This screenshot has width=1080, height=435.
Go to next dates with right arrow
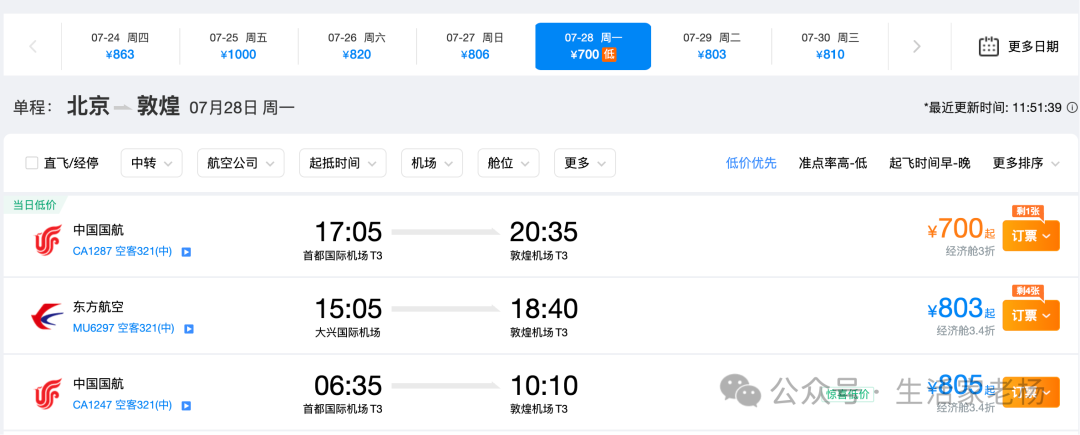(917, 47)
